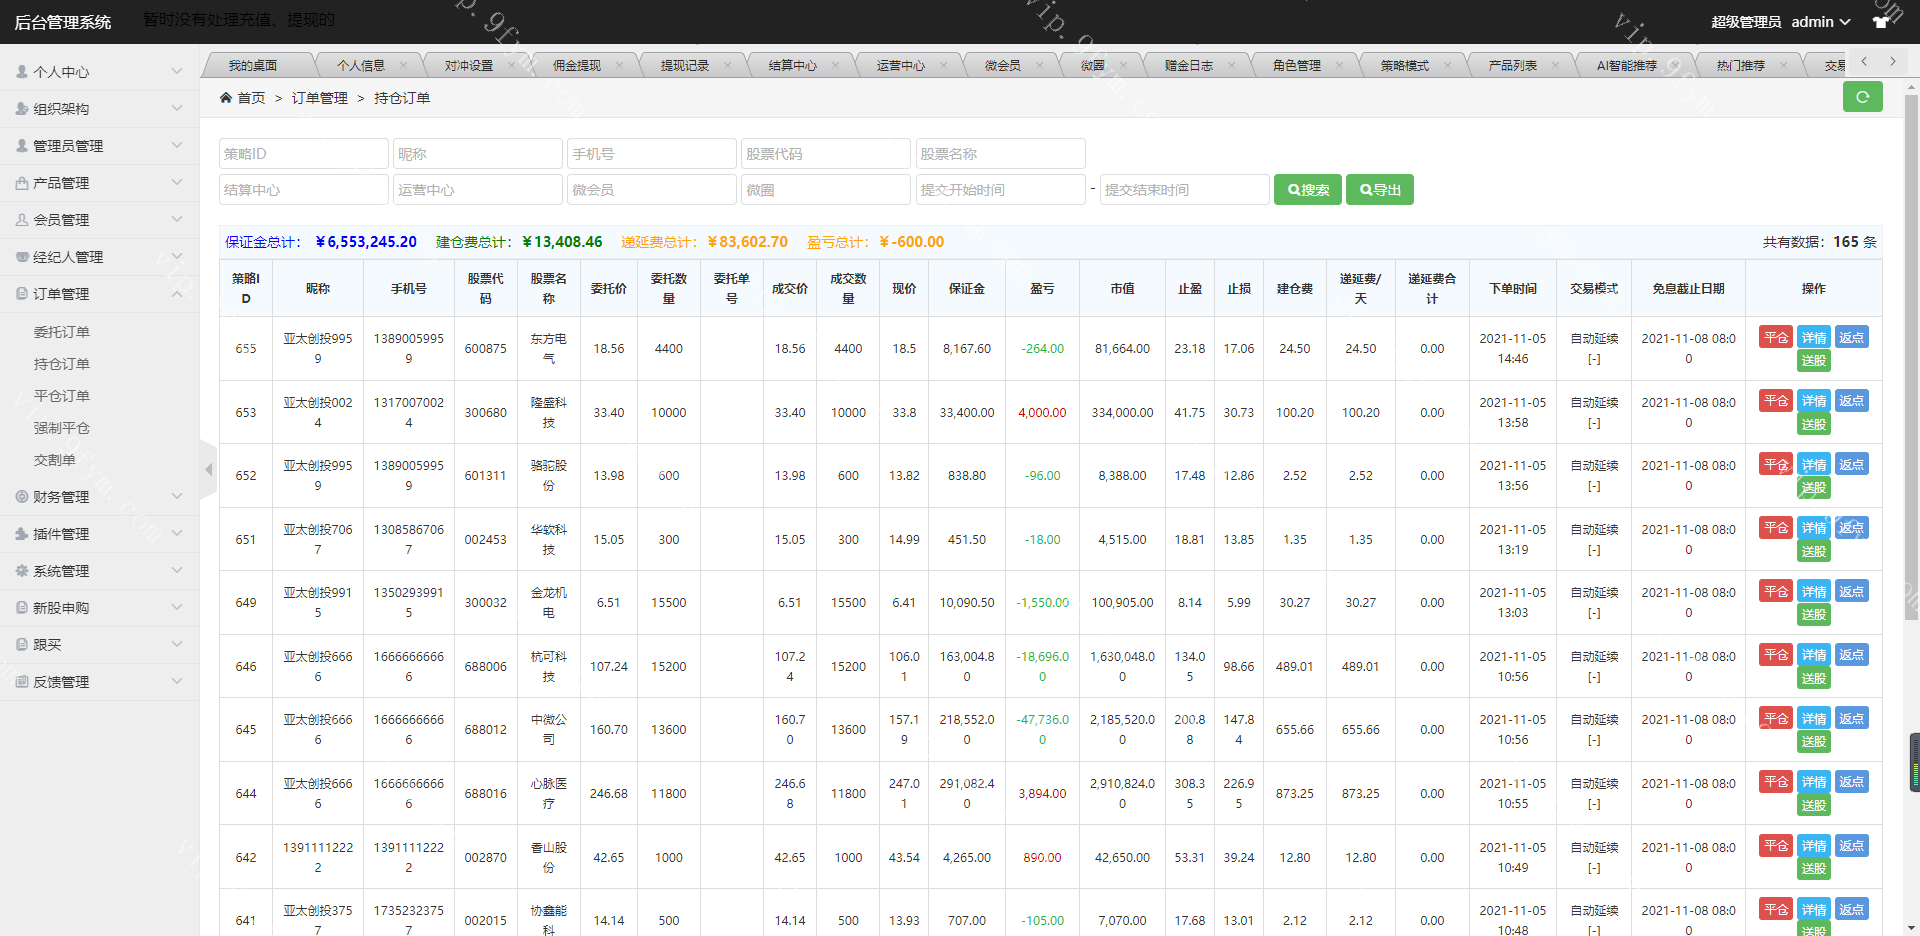1920x936 pixels.
Task: Expand the 会员管理 sidebar menu
Action: click(x=99, y=220)
